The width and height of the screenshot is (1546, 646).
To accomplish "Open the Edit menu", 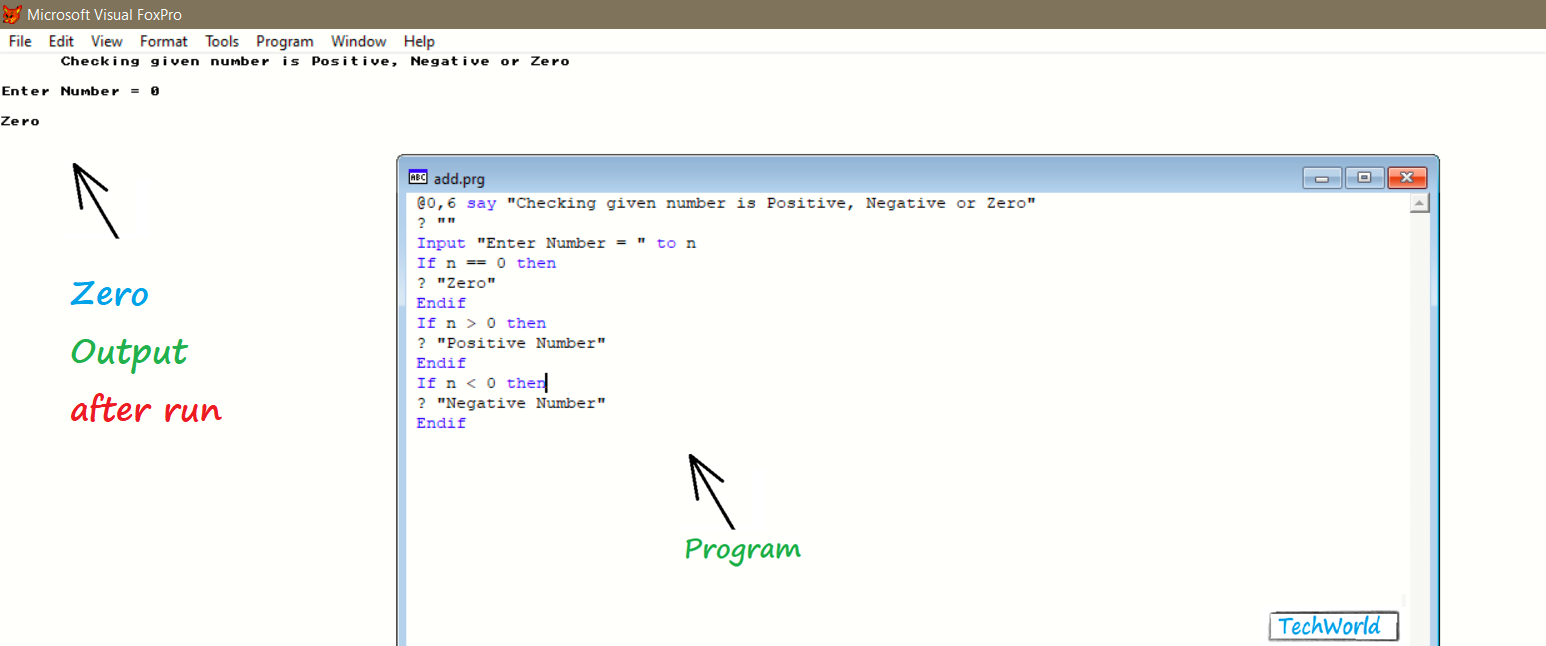I will click(60, 41).
